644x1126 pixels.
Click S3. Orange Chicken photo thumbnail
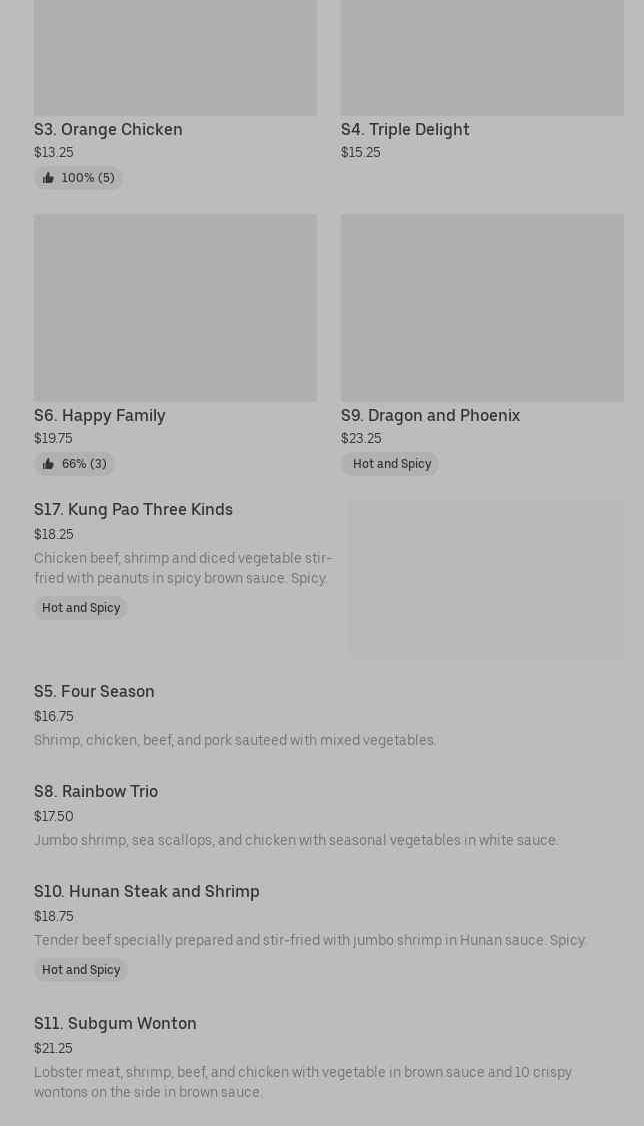[x=175, y=55]
